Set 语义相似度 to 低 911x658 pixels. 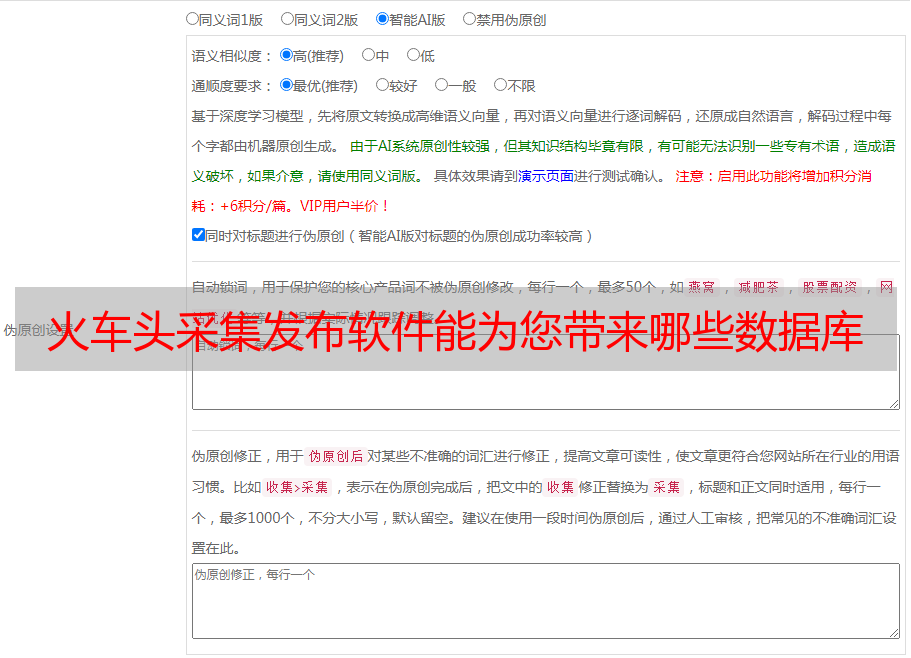413,55
